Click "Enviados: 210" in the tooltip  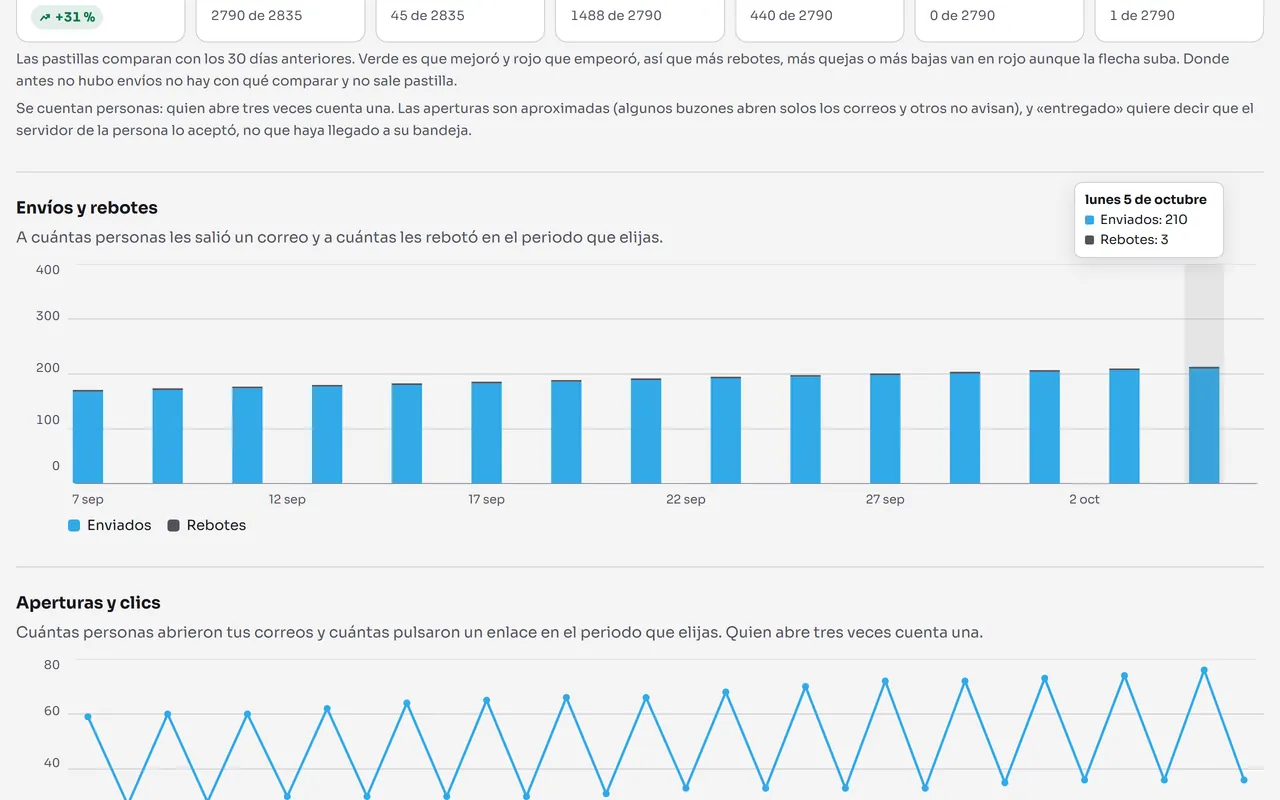(1144, 220)
